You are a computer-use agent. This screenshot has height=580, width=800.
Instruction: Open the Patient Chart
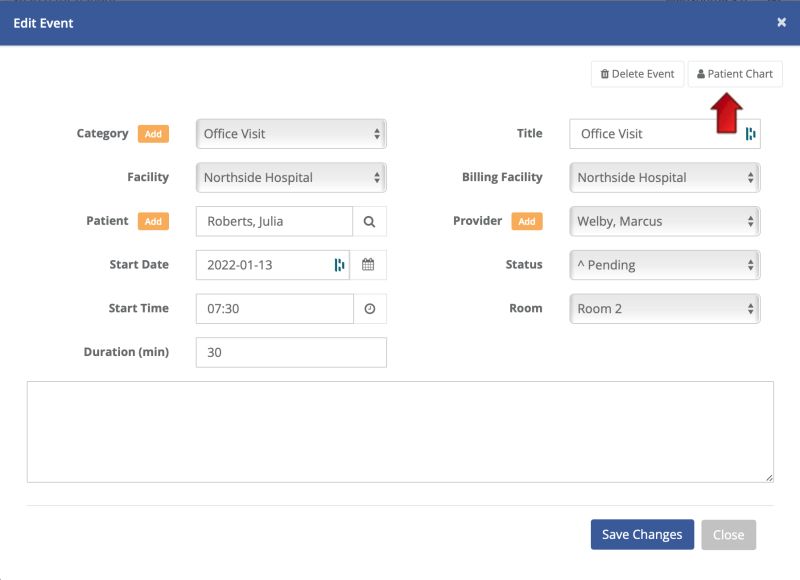click(735, 74)
